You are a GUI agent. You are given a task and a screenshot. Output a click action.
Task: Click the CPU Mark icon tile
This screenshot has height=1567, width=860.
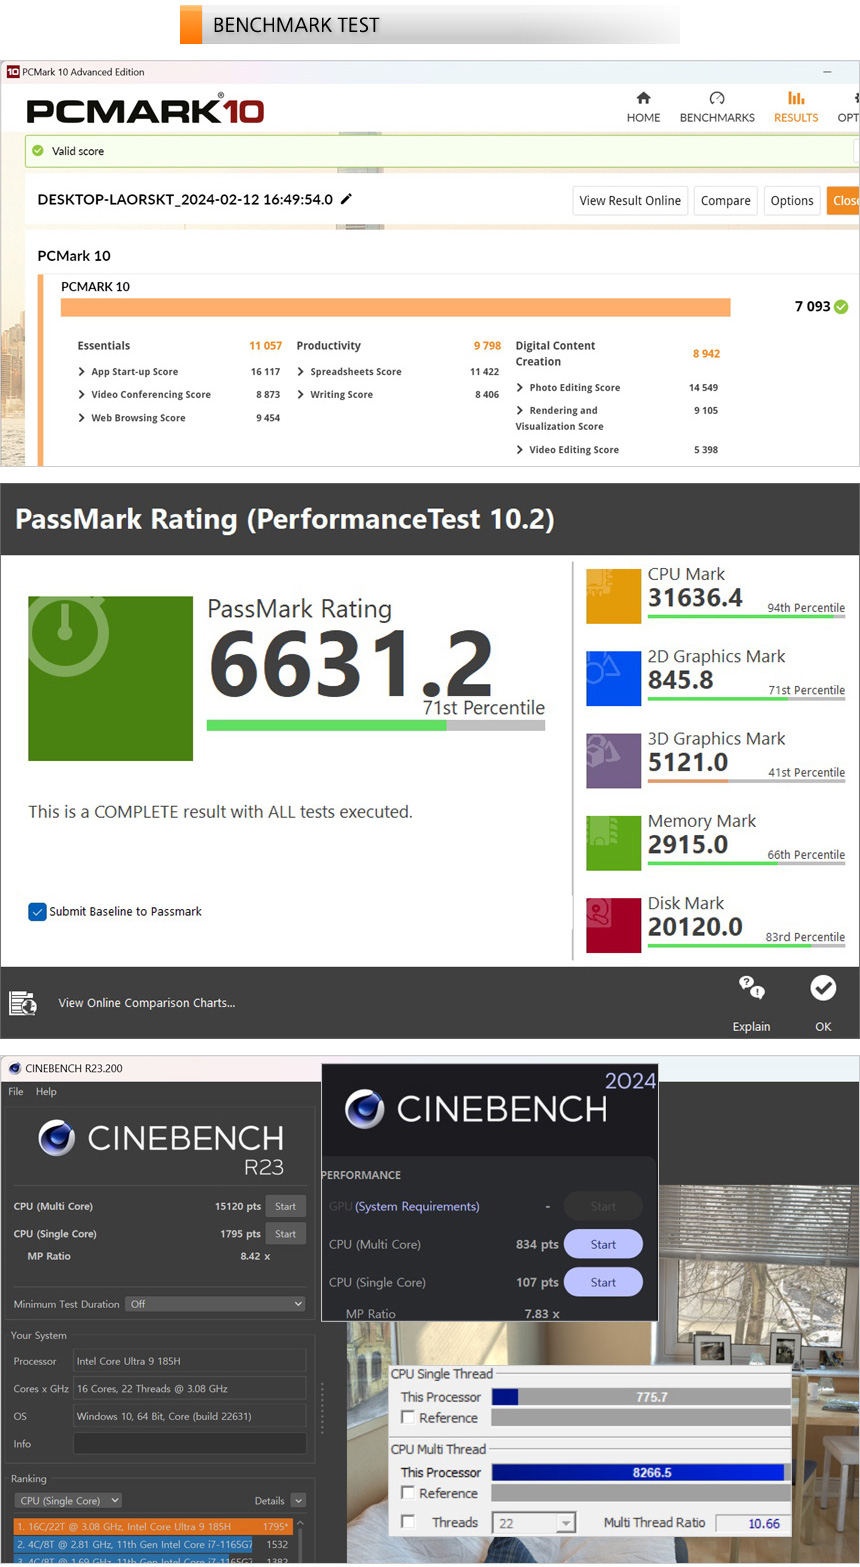coord(613,596)
